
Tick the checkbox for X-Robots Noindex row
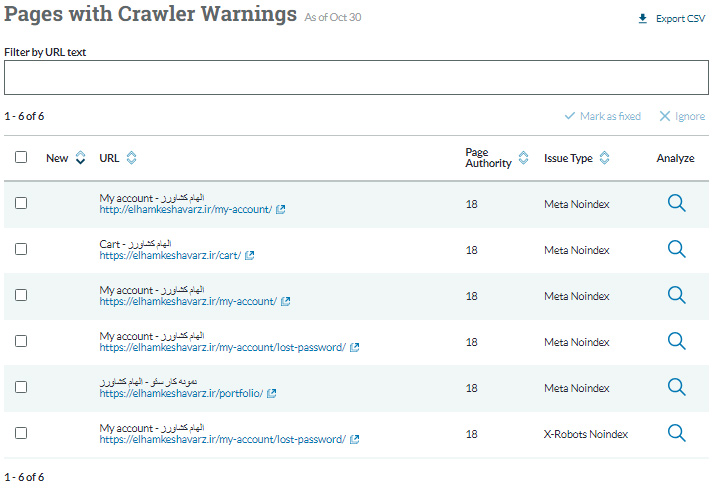(x=21, y=433)
